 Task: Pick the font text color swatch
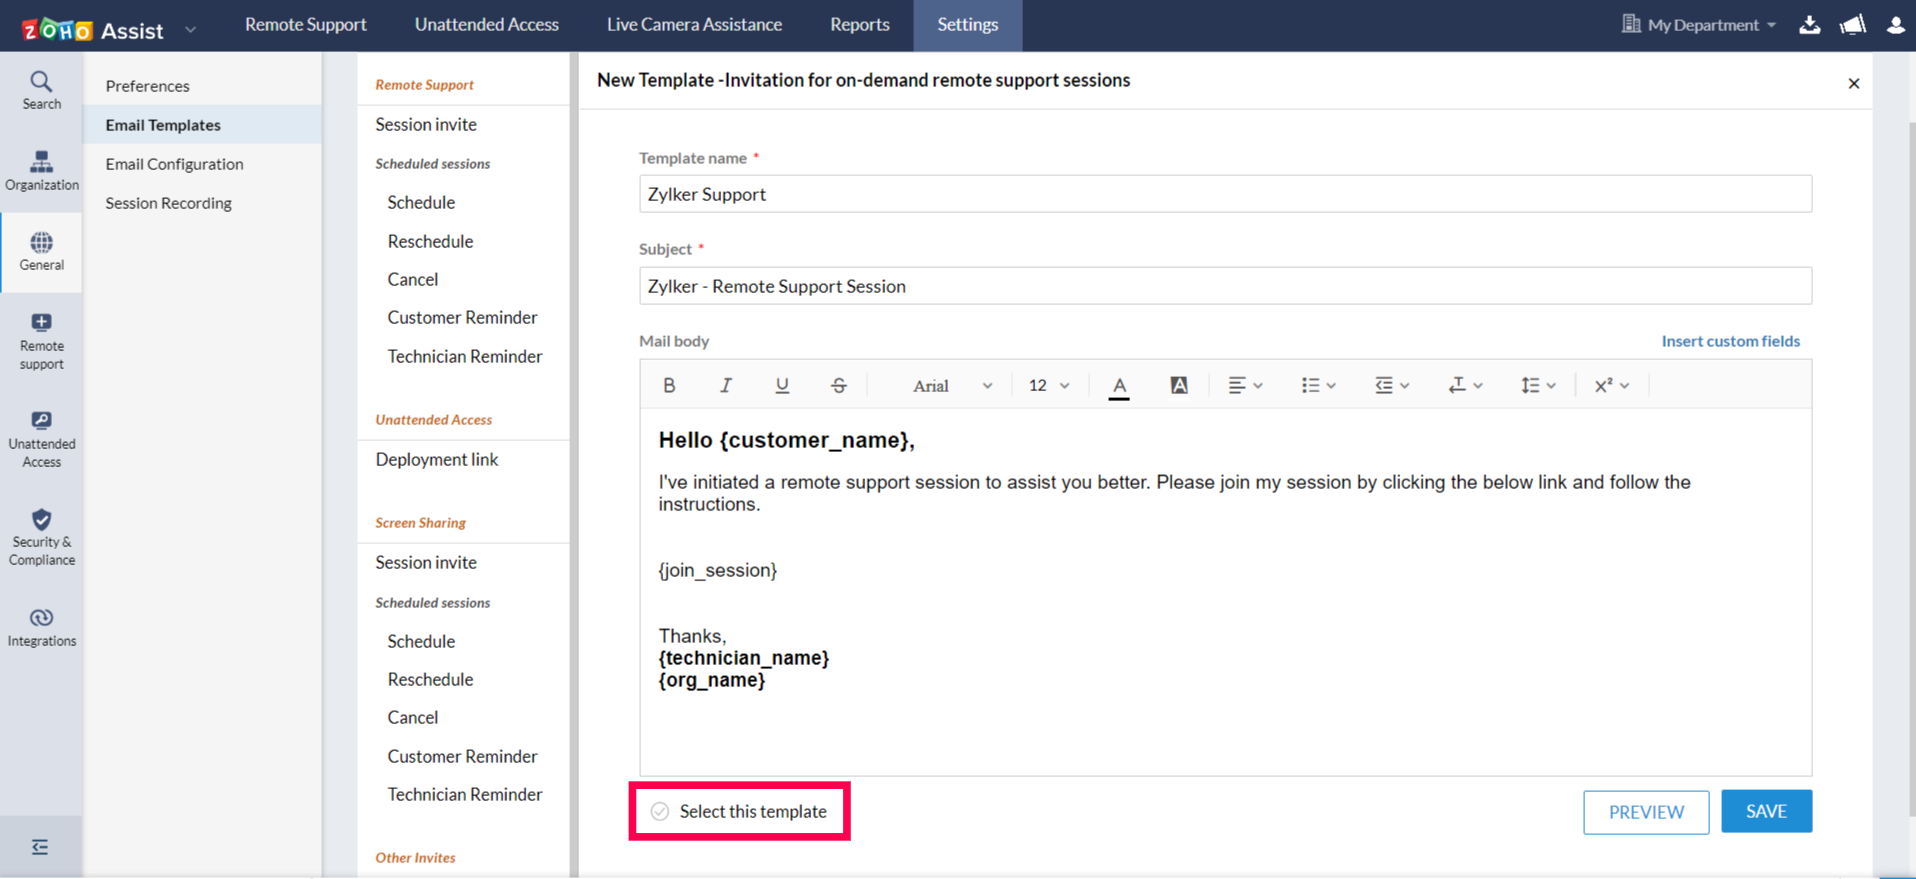click(1119, 386)
